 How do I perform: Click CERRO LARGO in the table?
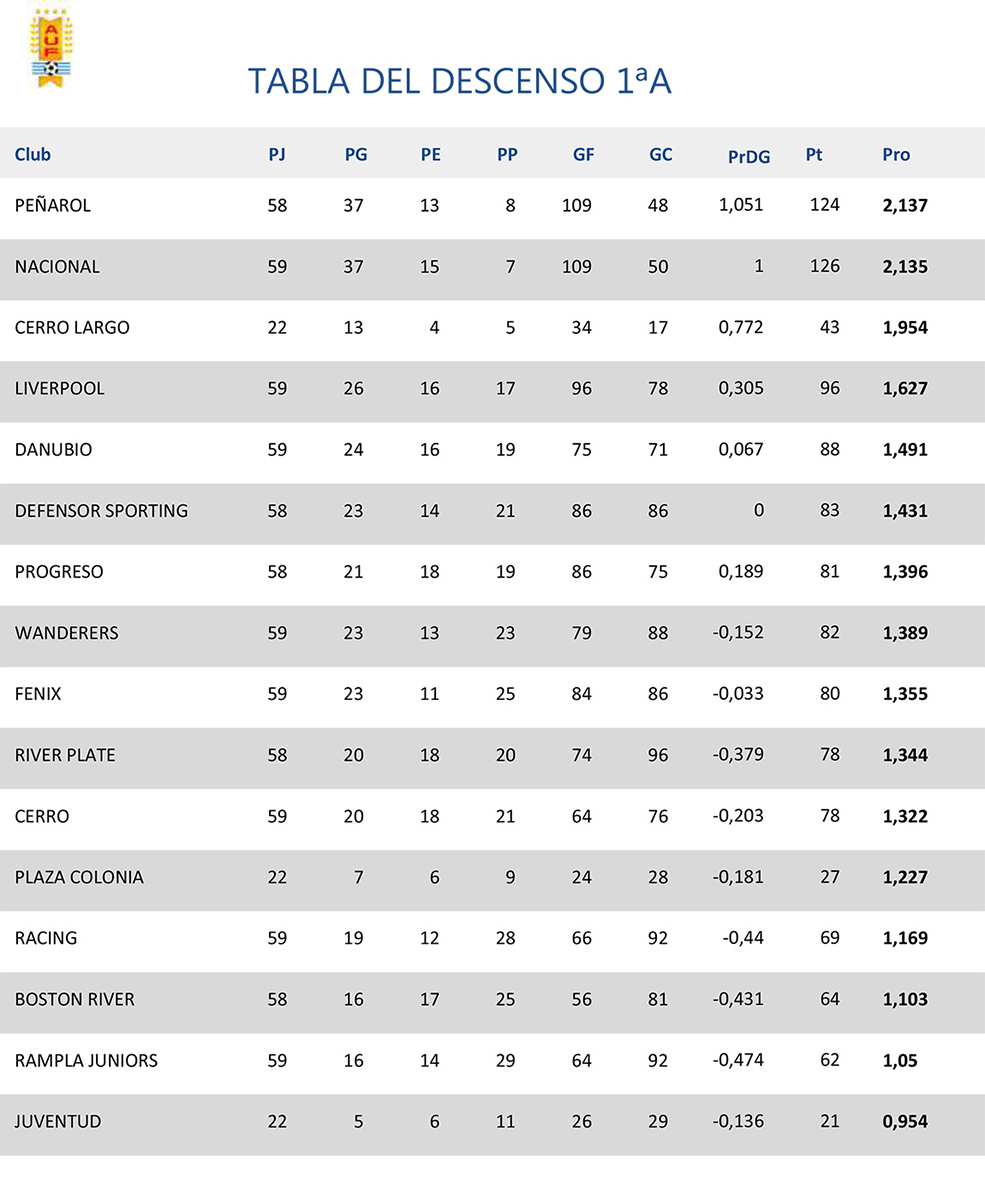[x=72, y=328]
